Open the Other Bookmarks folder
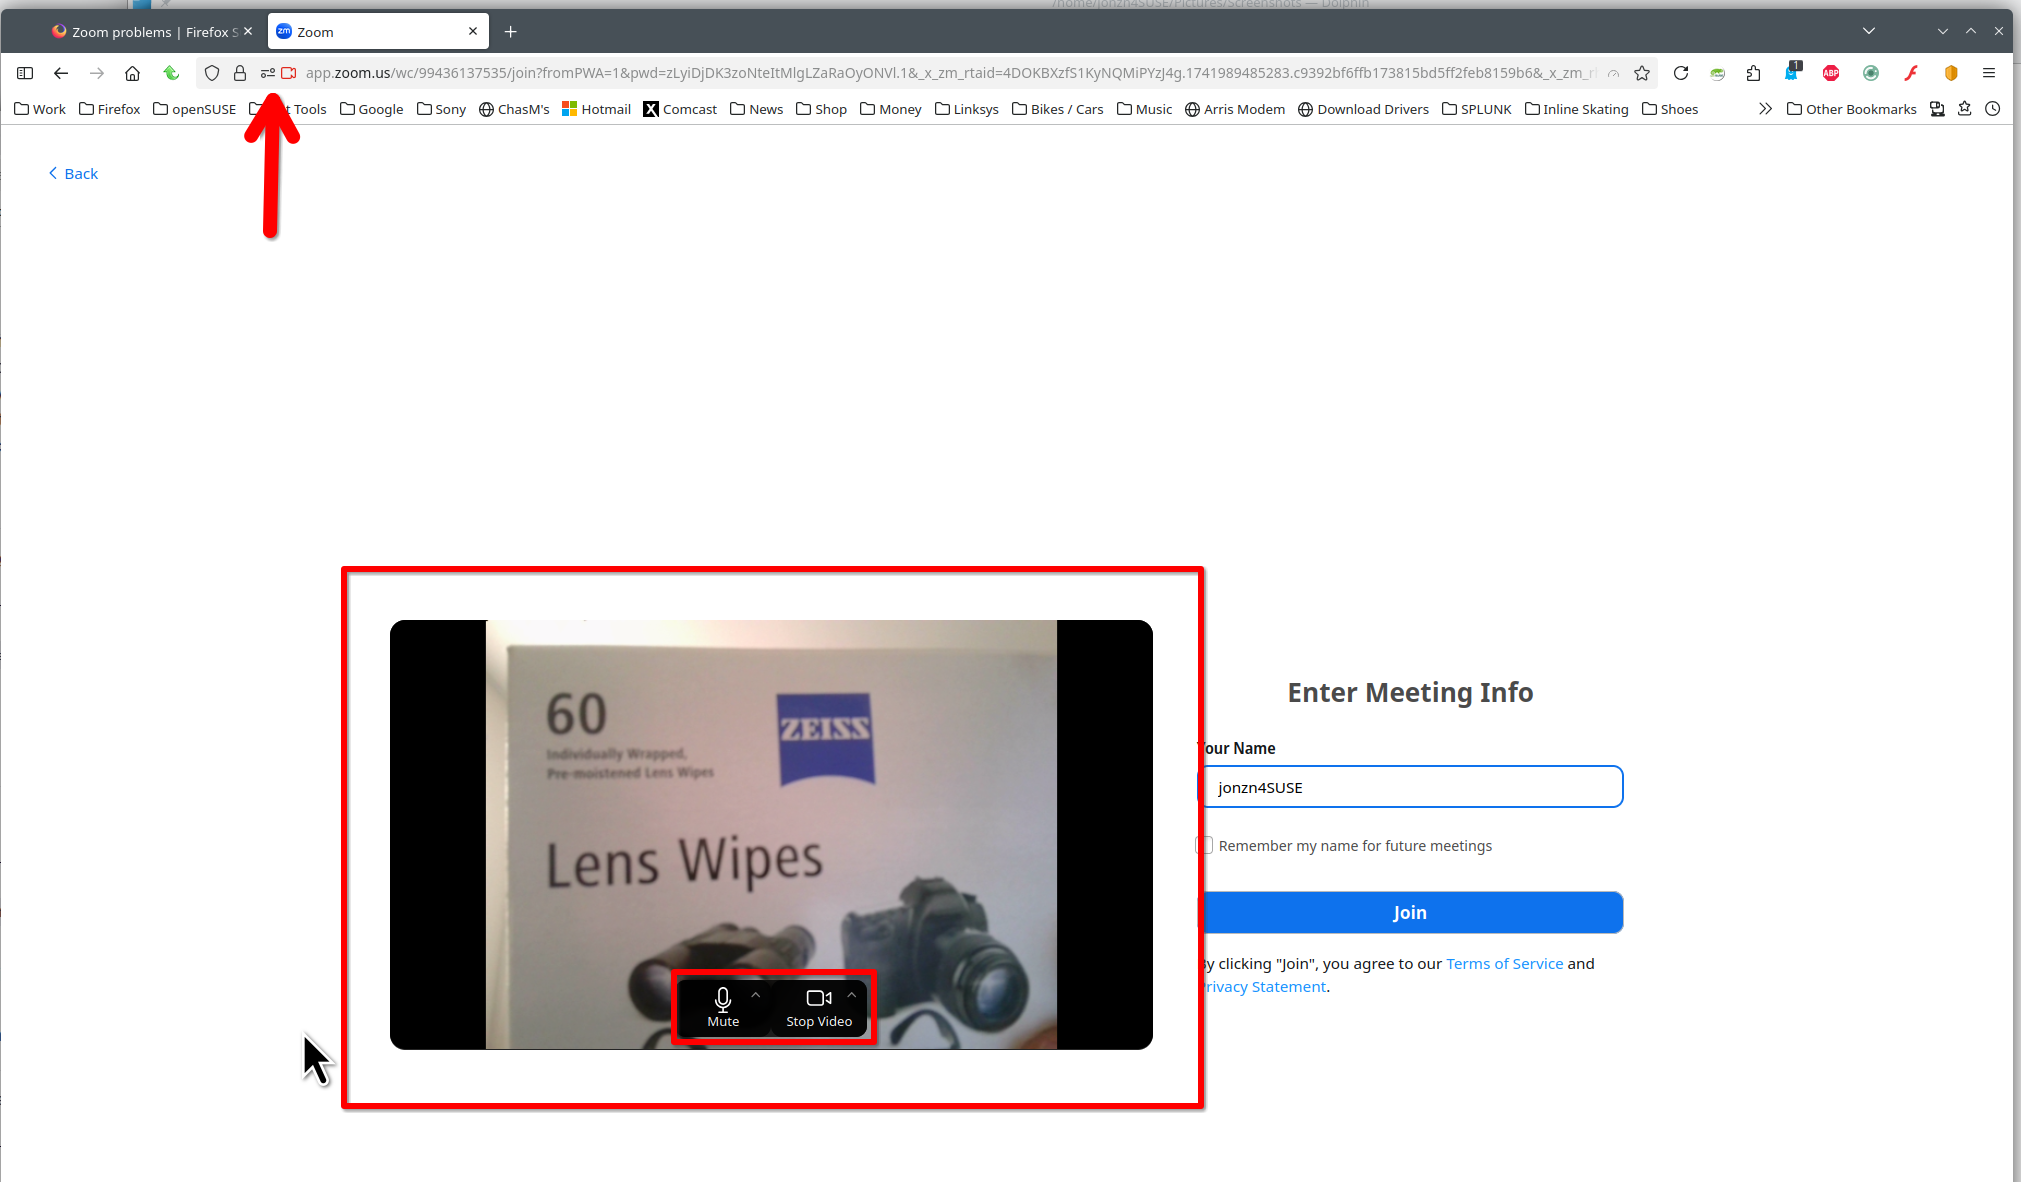The height and width of the screenshot is (1182, 2021). coord(1852,109)
